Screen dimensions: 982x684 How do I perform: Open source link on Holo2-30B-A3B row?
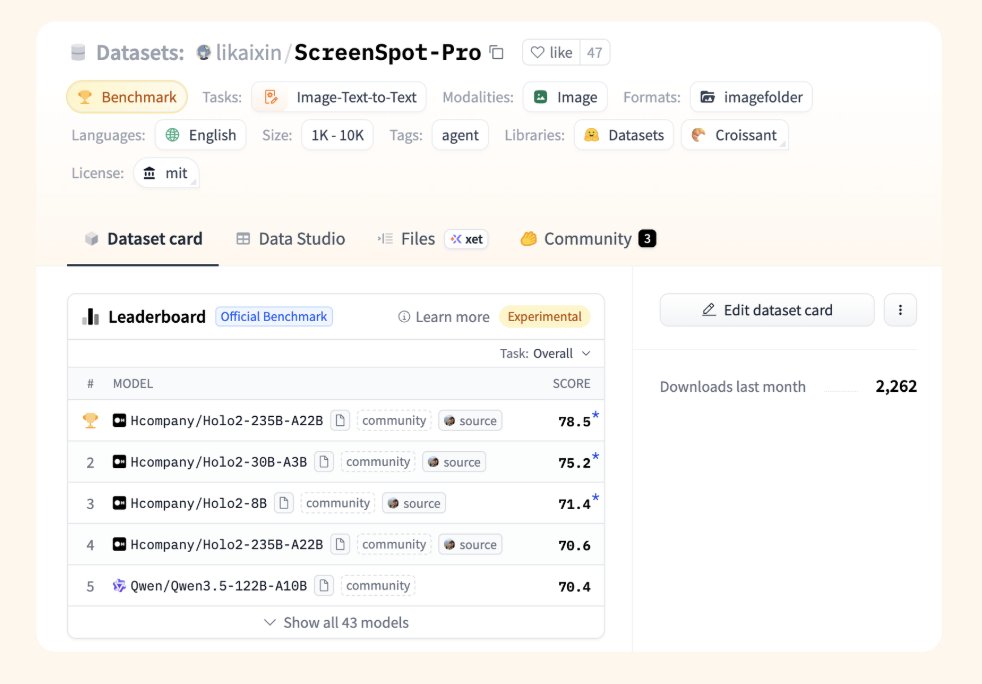pyautogui.click(x=454, y=462)
